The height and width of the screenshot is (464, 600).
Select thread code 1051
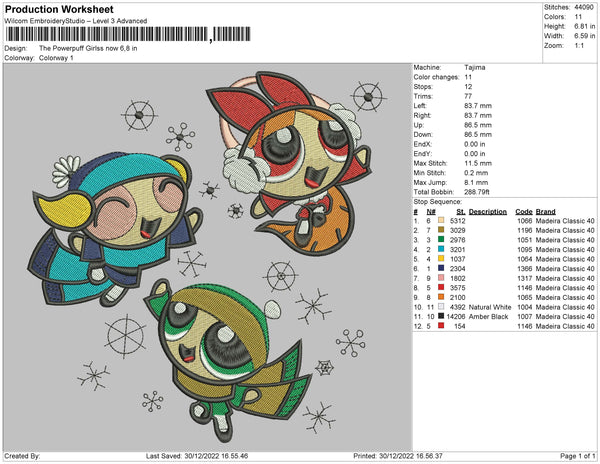point(524,240)
